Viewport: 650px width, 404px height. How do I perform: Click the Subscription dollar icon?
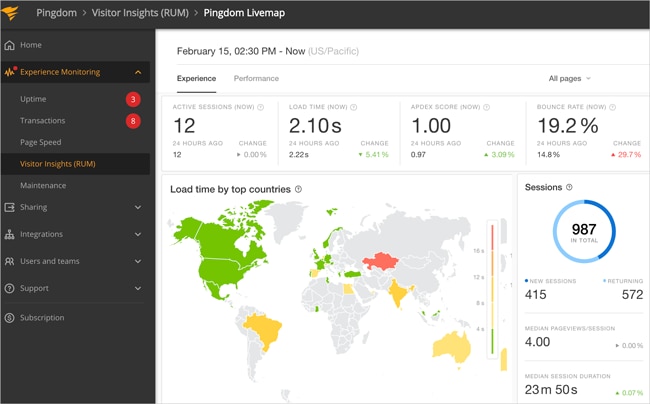(9, 318)
